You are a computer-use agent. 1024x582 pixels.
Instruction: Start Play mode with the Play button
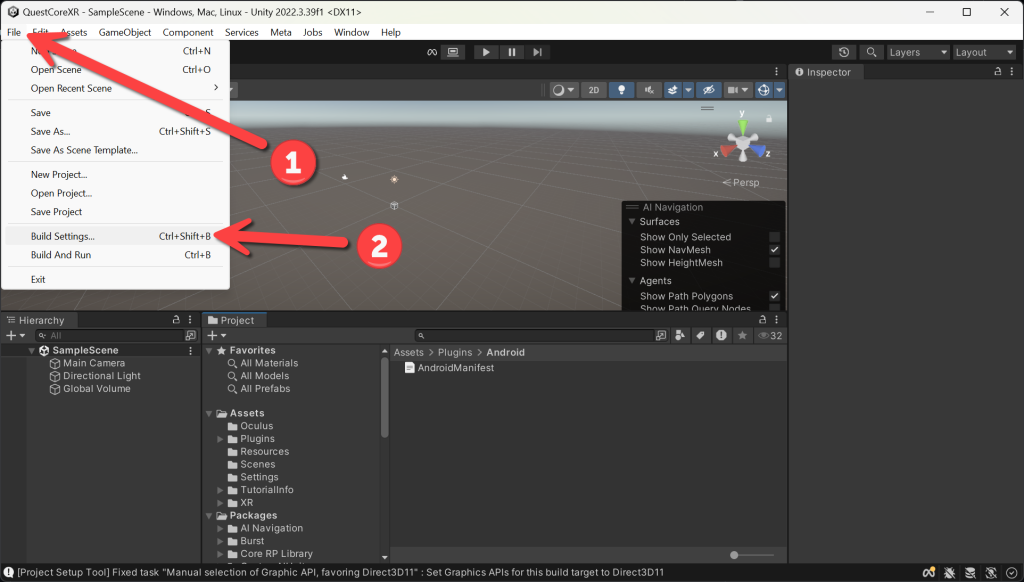[485, 52]
